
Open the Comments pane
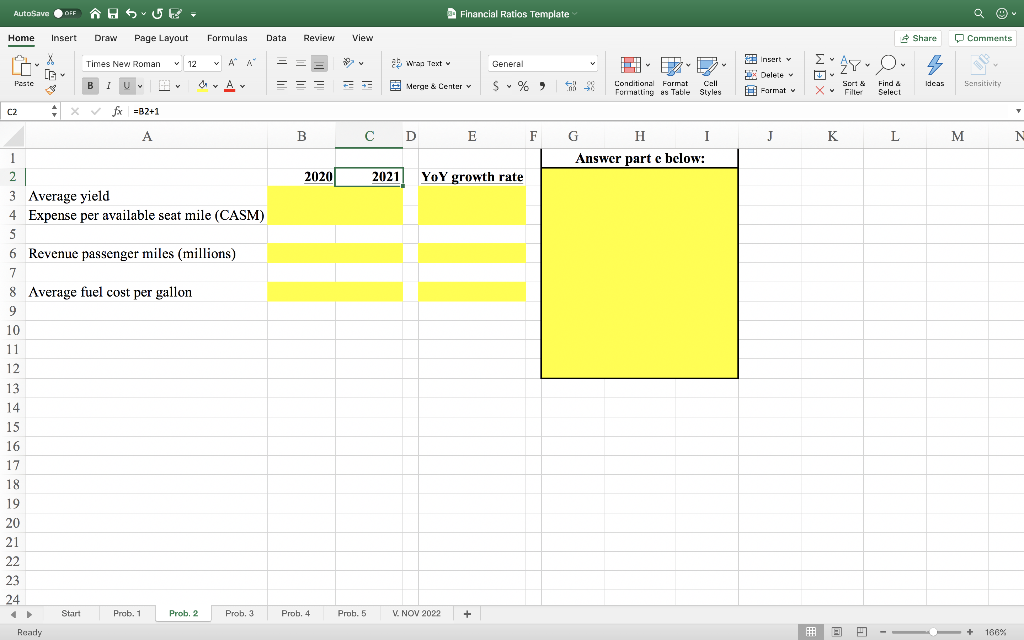coord(983,39)
